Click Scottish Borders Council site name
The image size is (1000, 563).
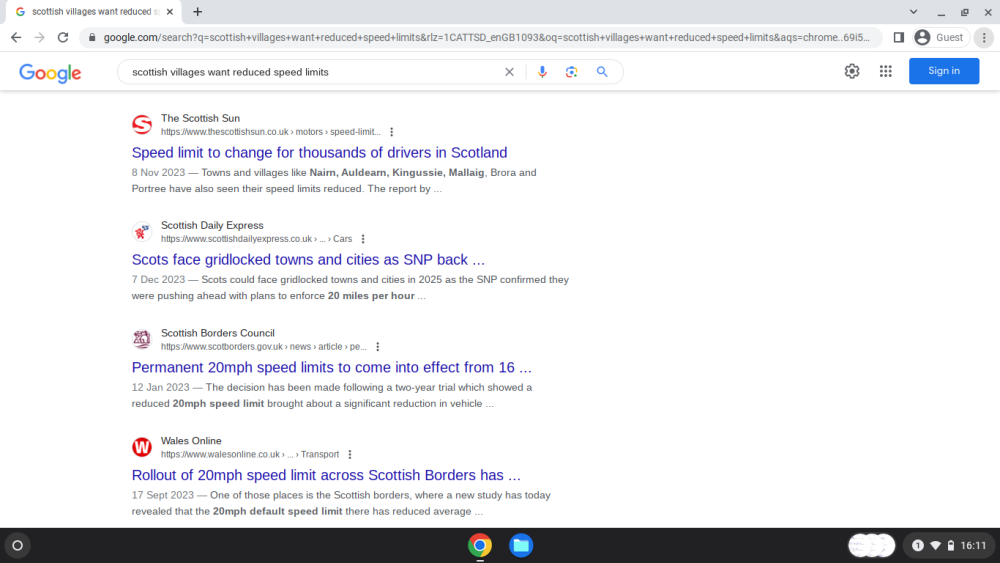click(217, 333)
